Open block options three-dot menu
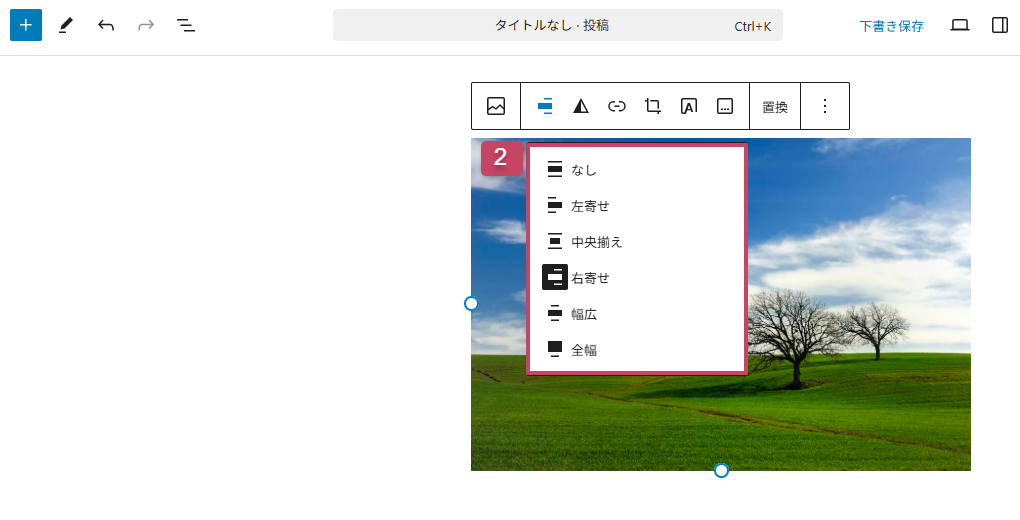The height and width of the screenshot is (520, 1020). pyautogui.click(x=825, y=106)
